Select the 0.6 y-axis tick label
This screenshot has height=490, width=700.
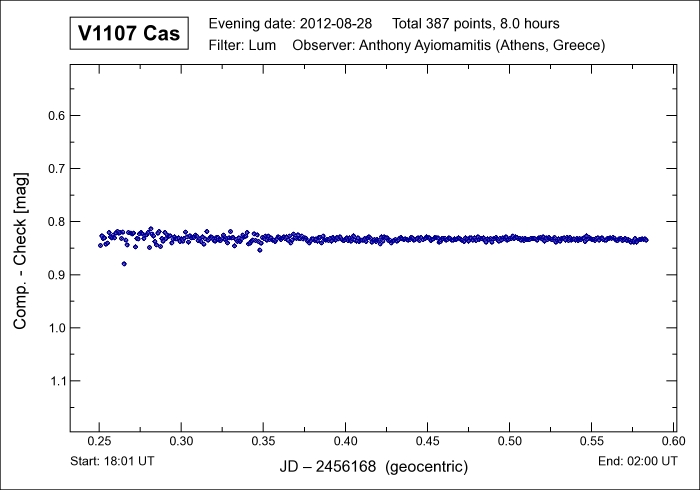coord(58,115)
